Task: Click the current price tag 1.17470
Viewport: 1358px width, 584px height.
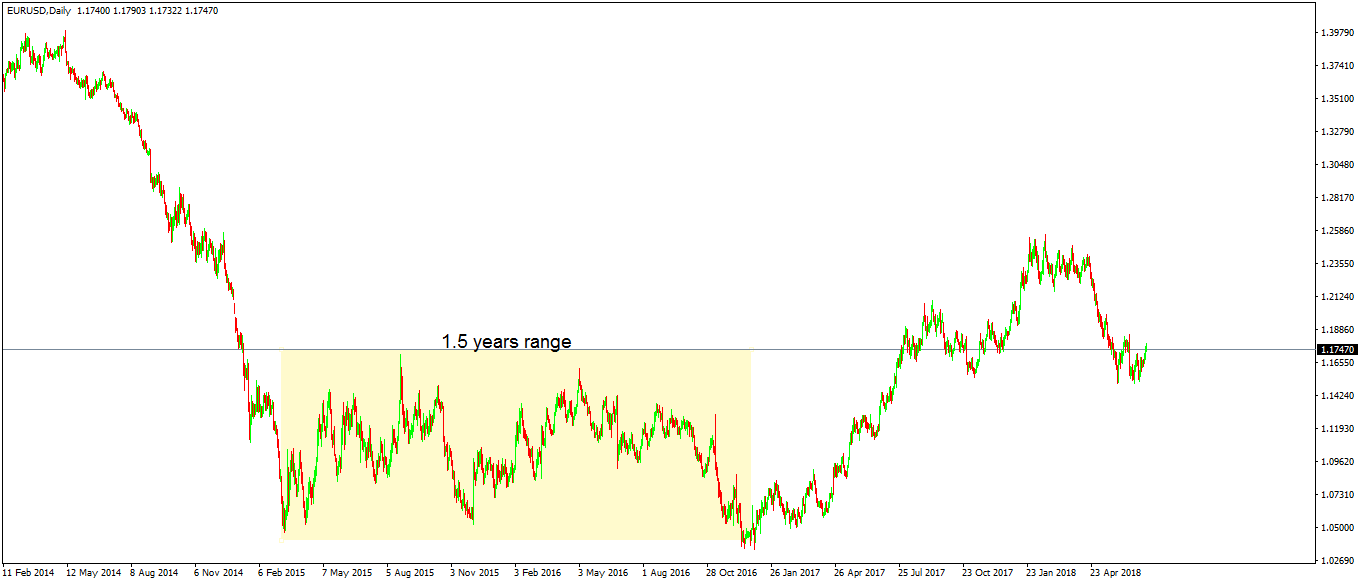Action: (x=1337, y=350)
